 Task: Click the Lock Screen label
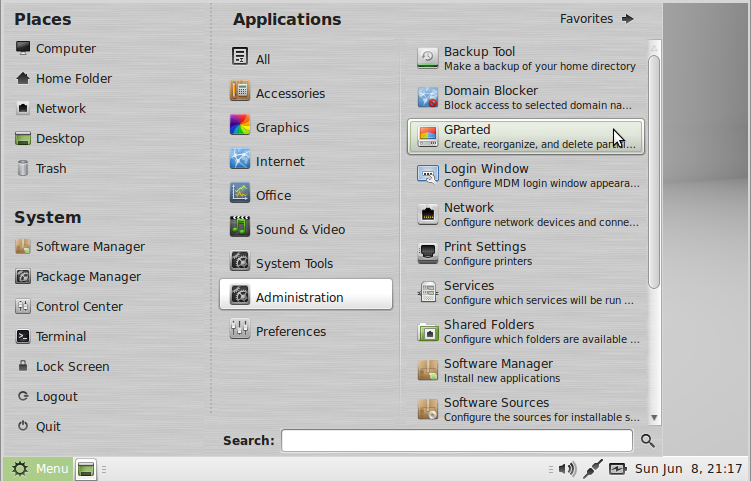pyautogui.click(x=73, y=366)
